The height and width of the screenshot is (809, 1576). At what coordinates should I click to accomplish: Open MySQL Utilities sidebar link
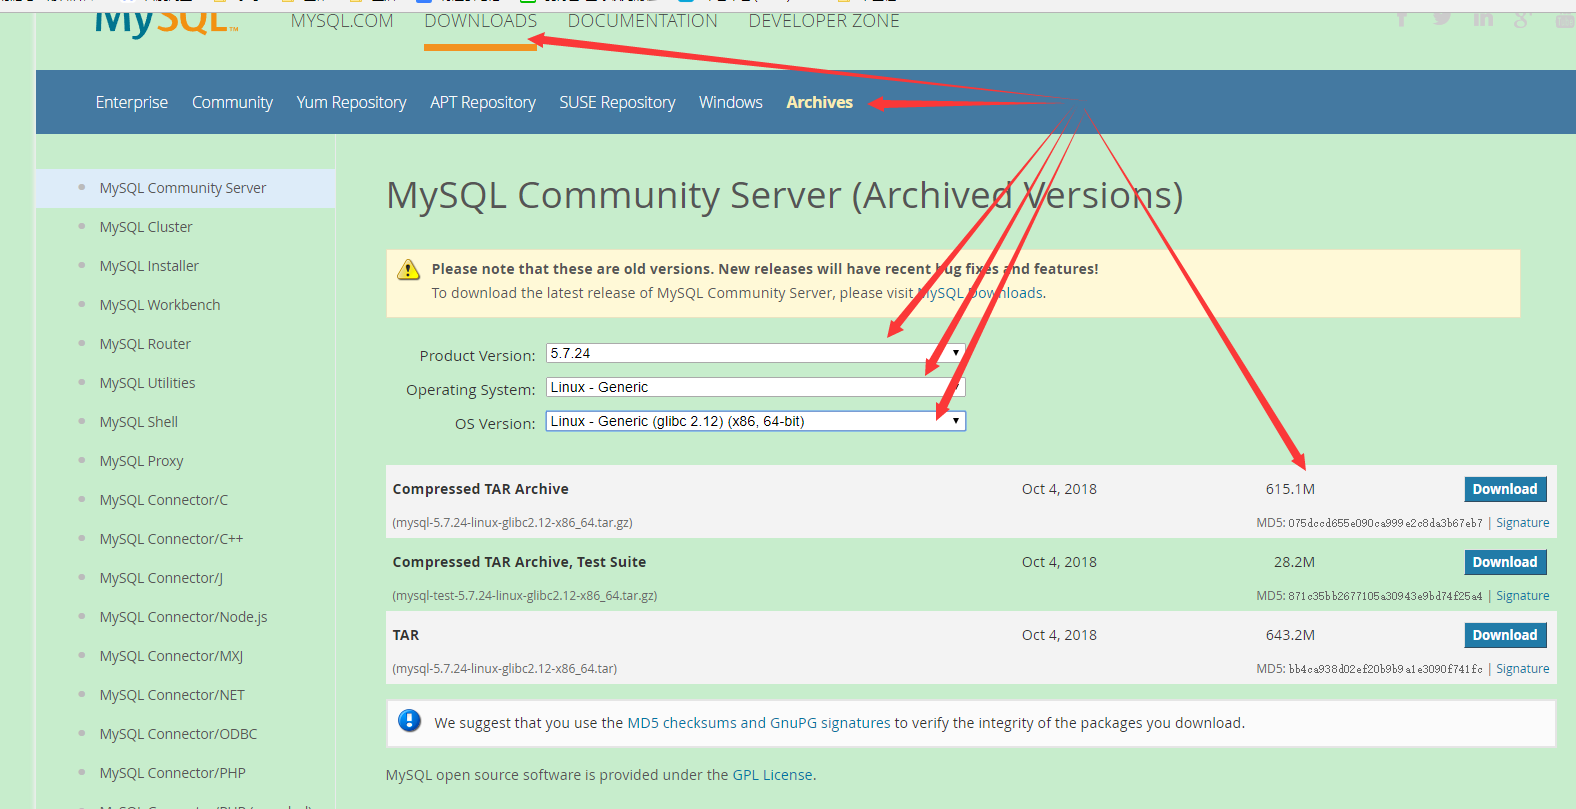coord(147,383)
